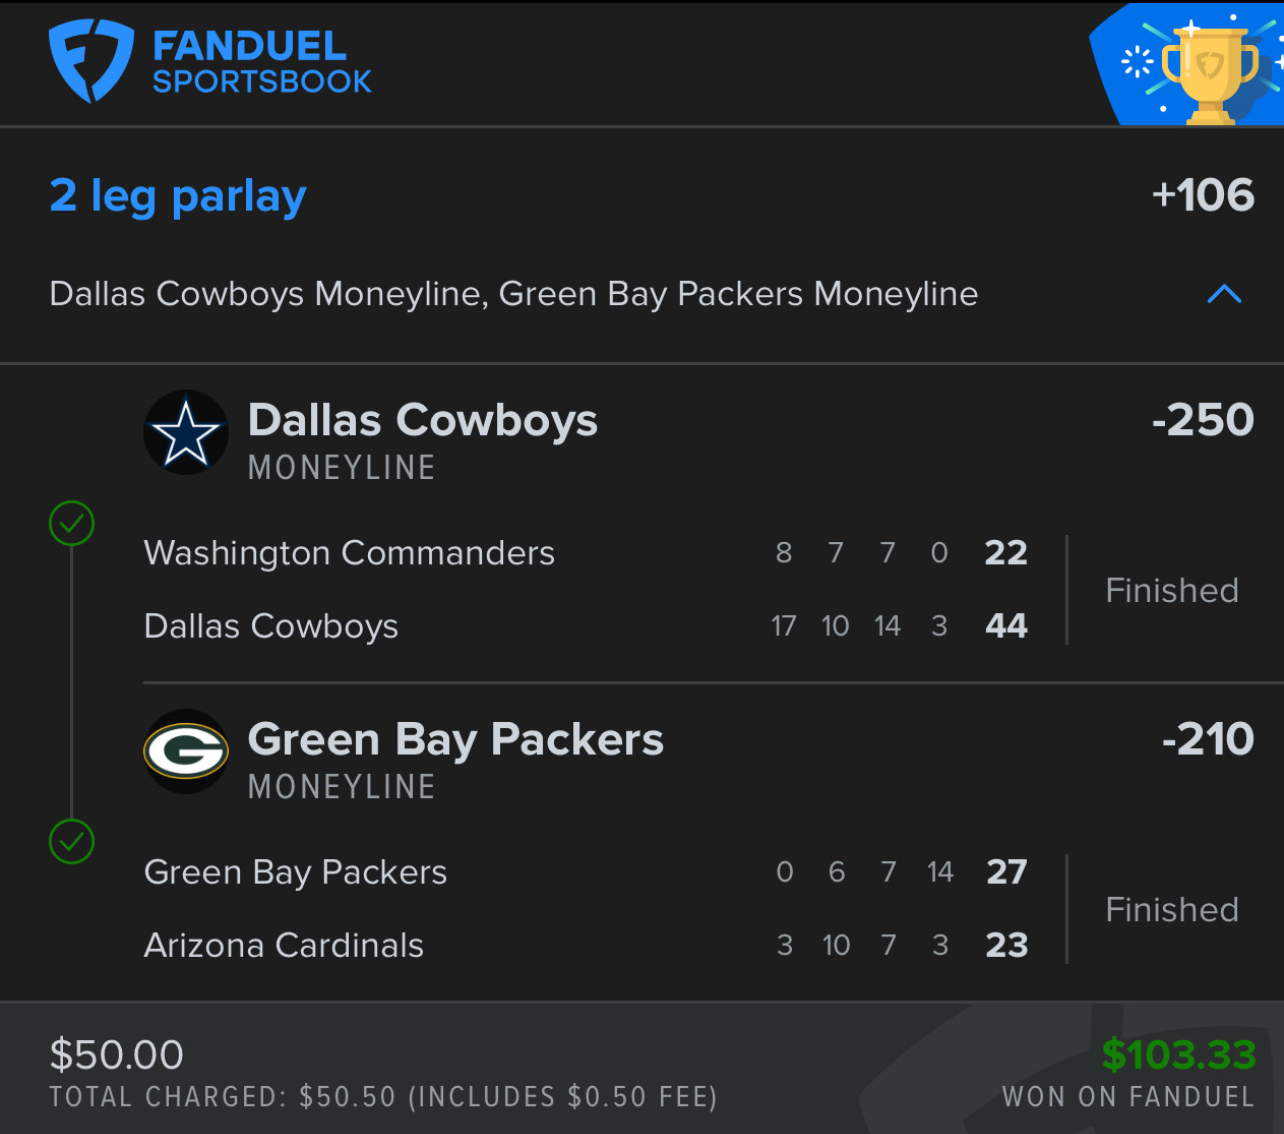Screen dimensions: 1284x1134
Task: Click the Finished status for the Cowboys game
Action: coord(1172,591)
